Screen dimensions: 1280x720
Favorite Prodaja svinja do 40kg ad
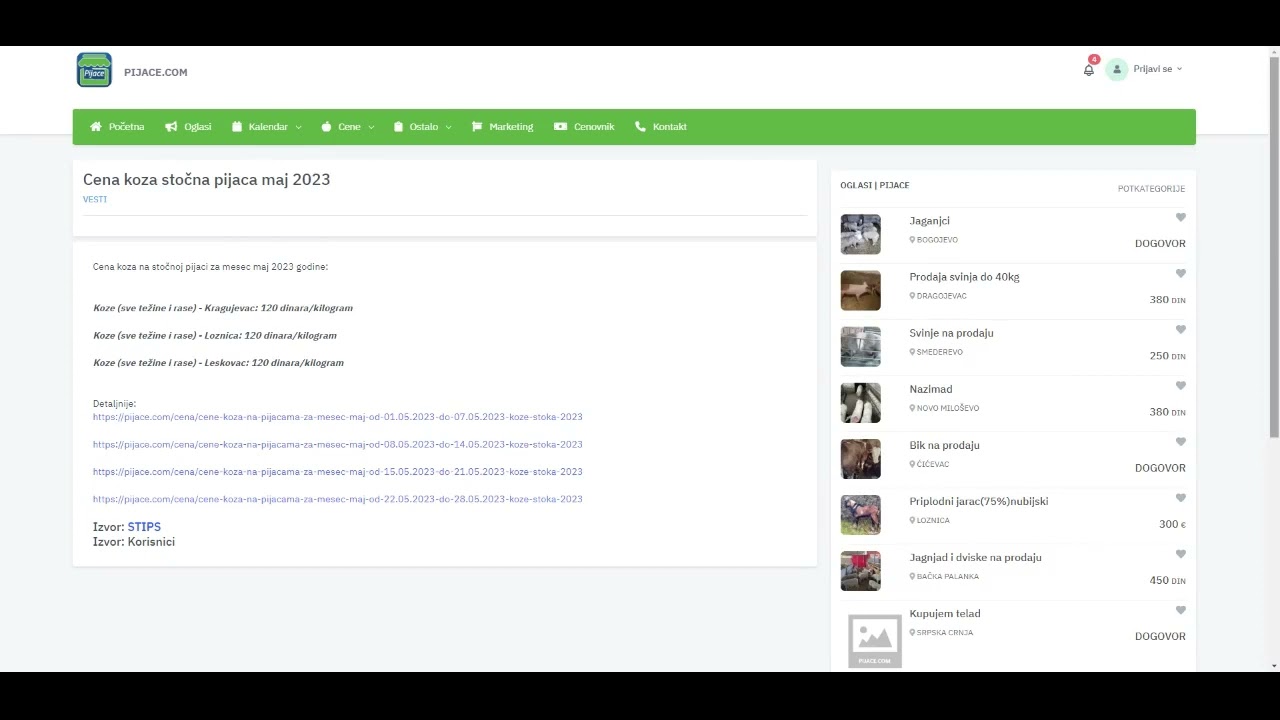tap(1180, 273)
